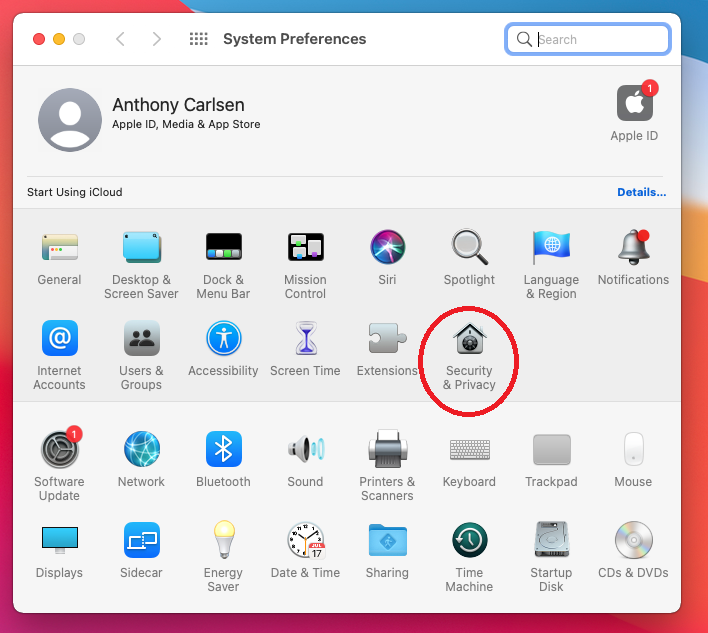708x633 pixels.
Task: Click 'Apple ID, Media & App Store' subtitle
Action: pos(186,124)
